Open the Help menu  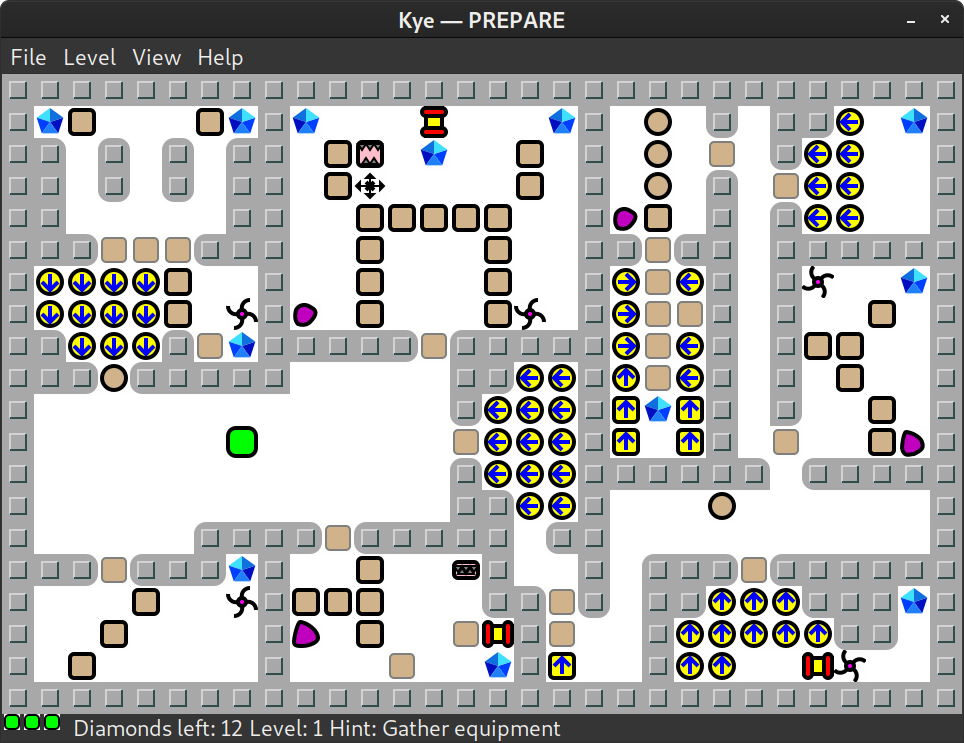pos(220,58)
